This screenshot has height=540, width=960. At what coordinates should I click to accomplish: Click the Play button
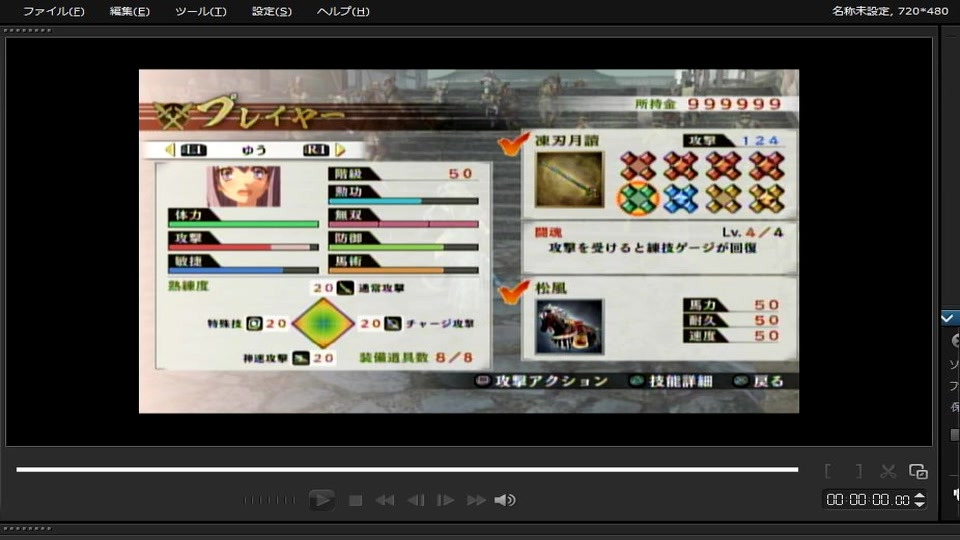321,500
